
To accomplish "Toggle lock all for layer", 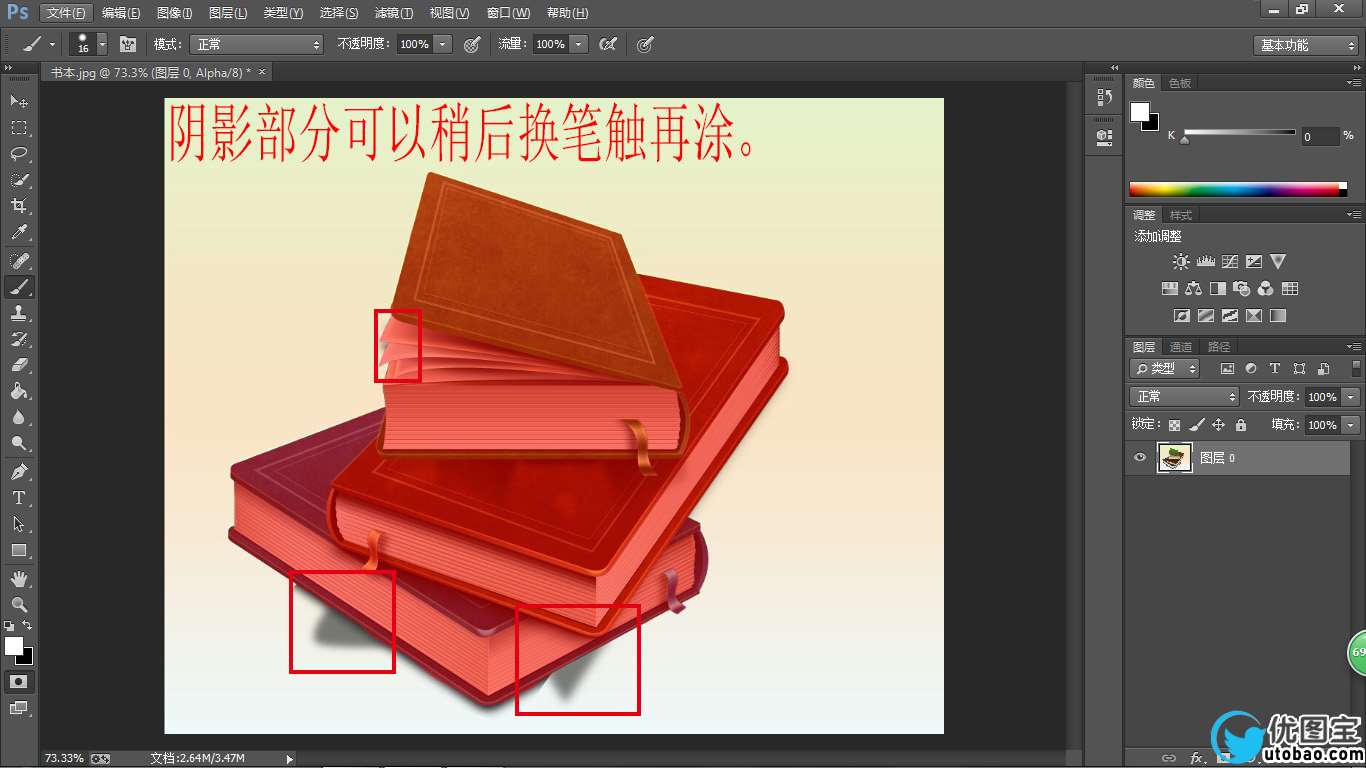I will pos(1241,425).
